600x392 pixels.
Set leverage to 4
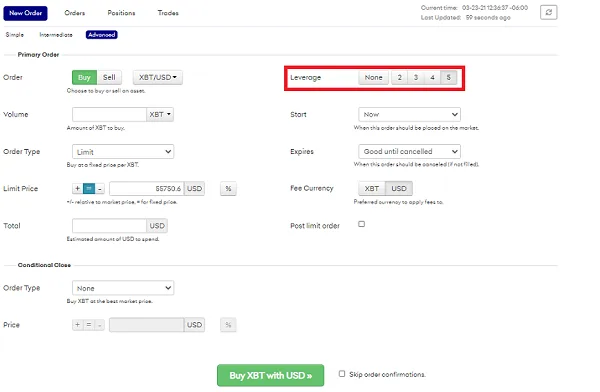click(432, 77)
